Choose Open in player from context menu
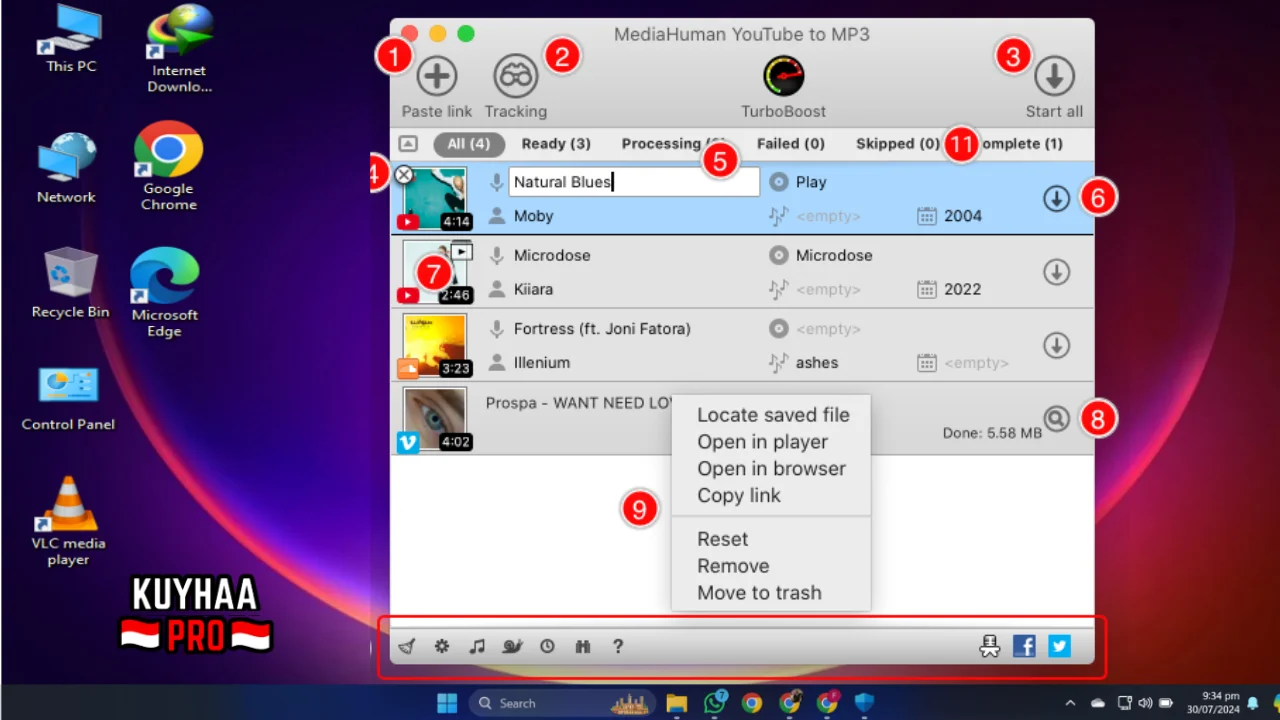Viewport: 1280px width, 720px height. [763, 442]
